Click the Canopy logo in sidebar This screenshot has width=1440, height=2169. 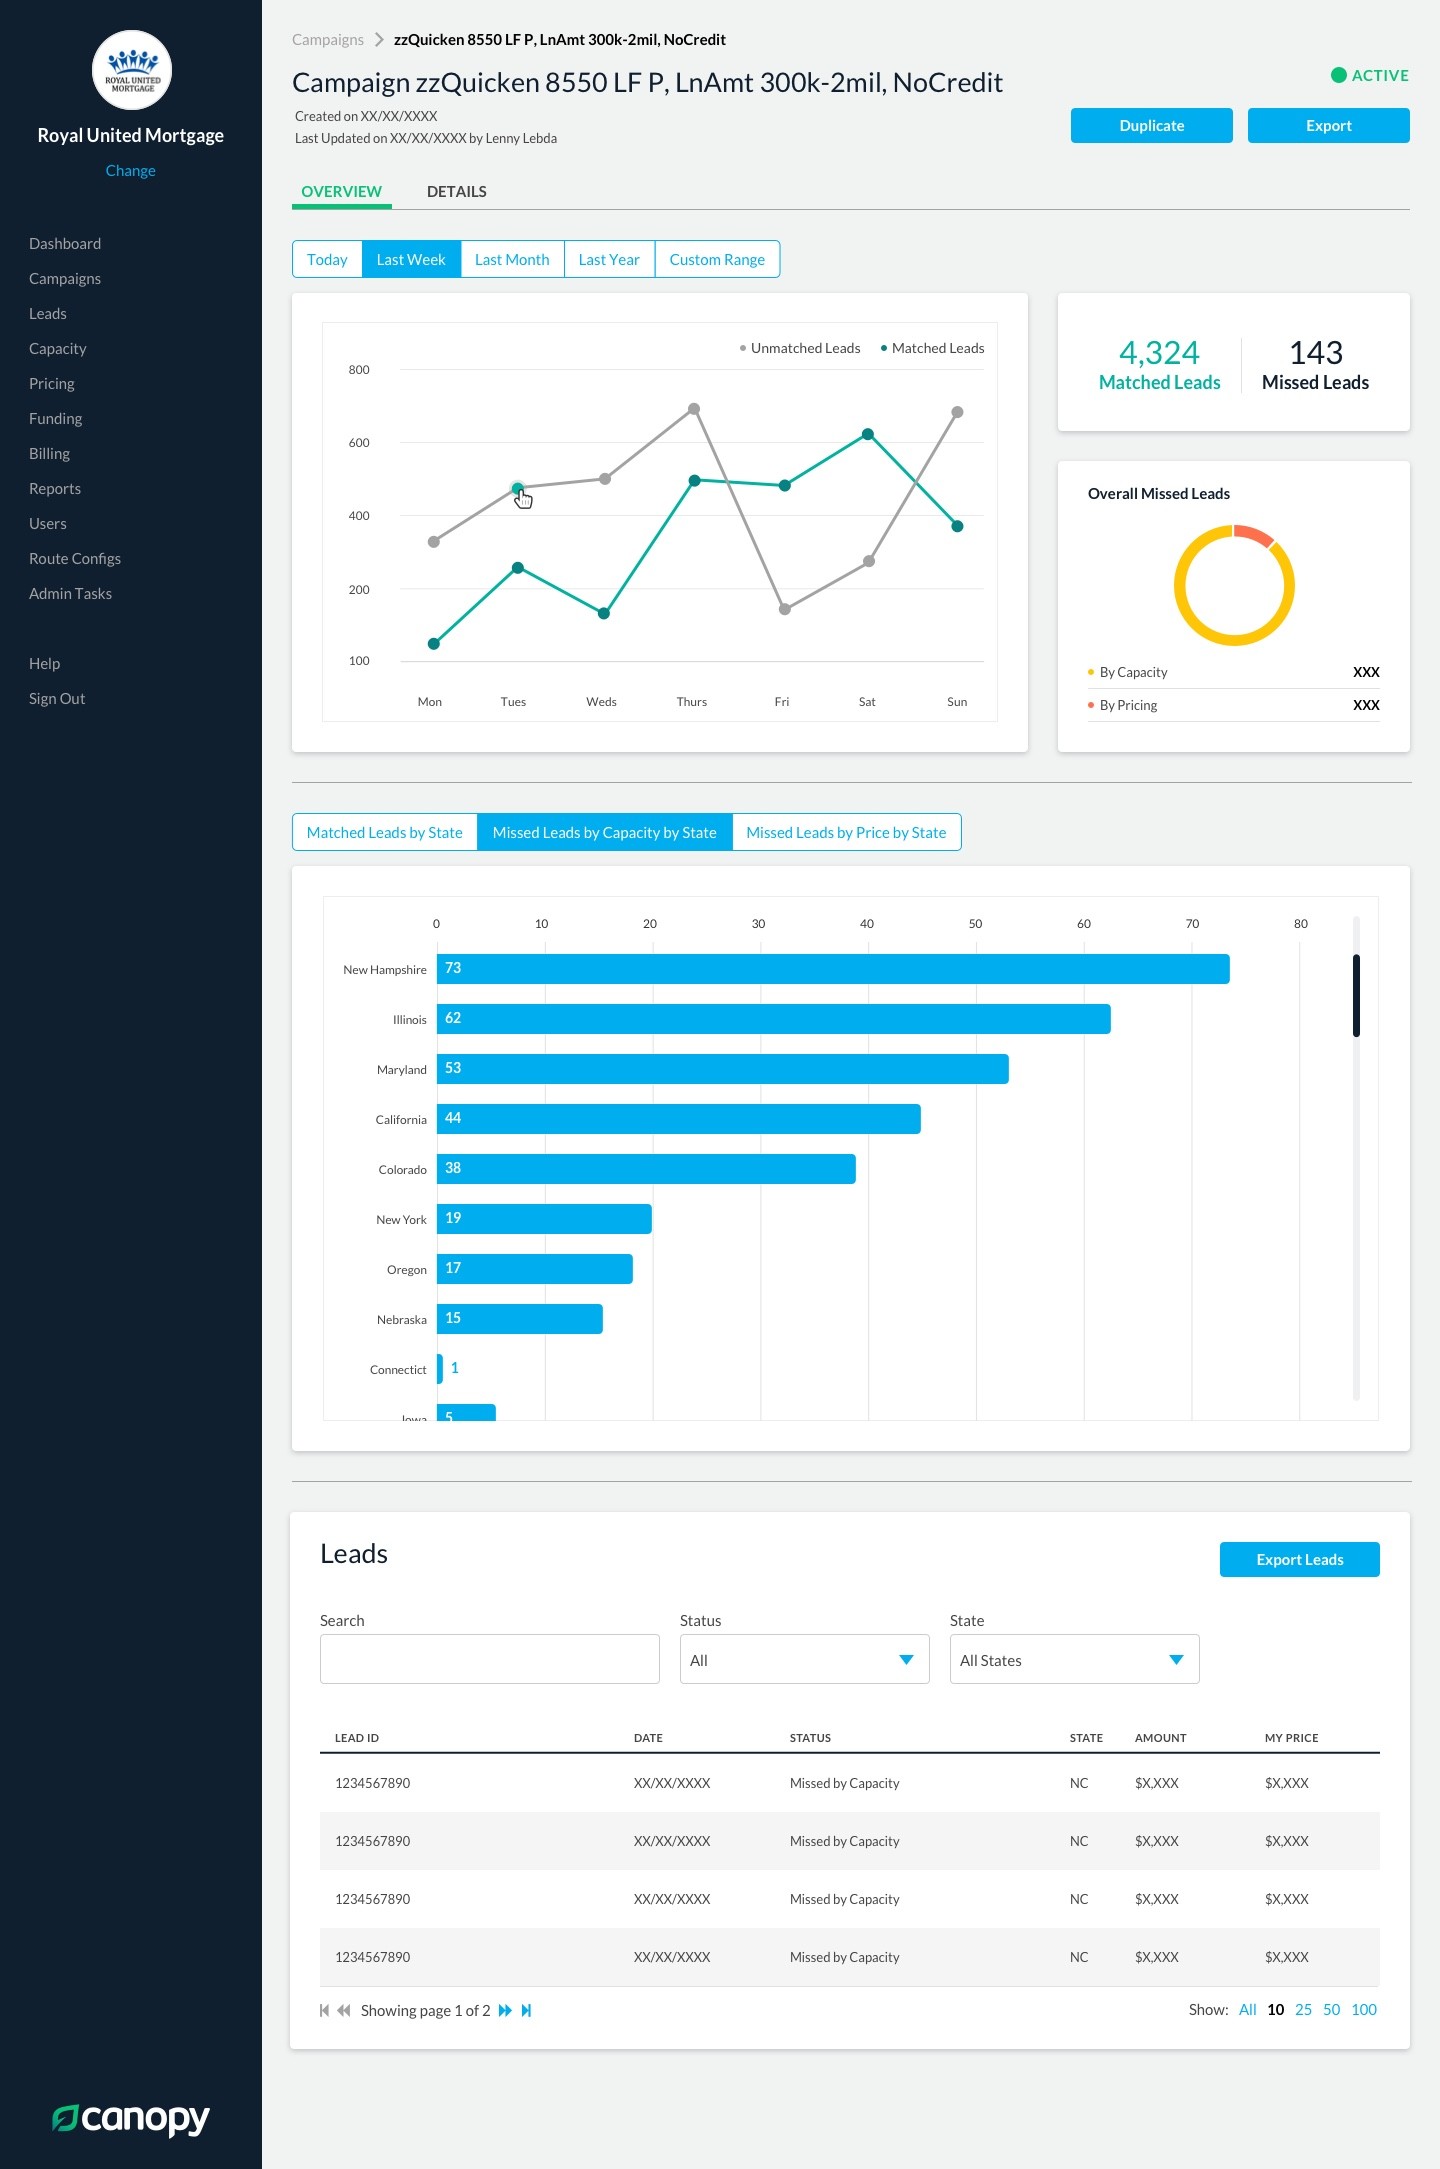pyautogui.click(x=131, y=2118)
